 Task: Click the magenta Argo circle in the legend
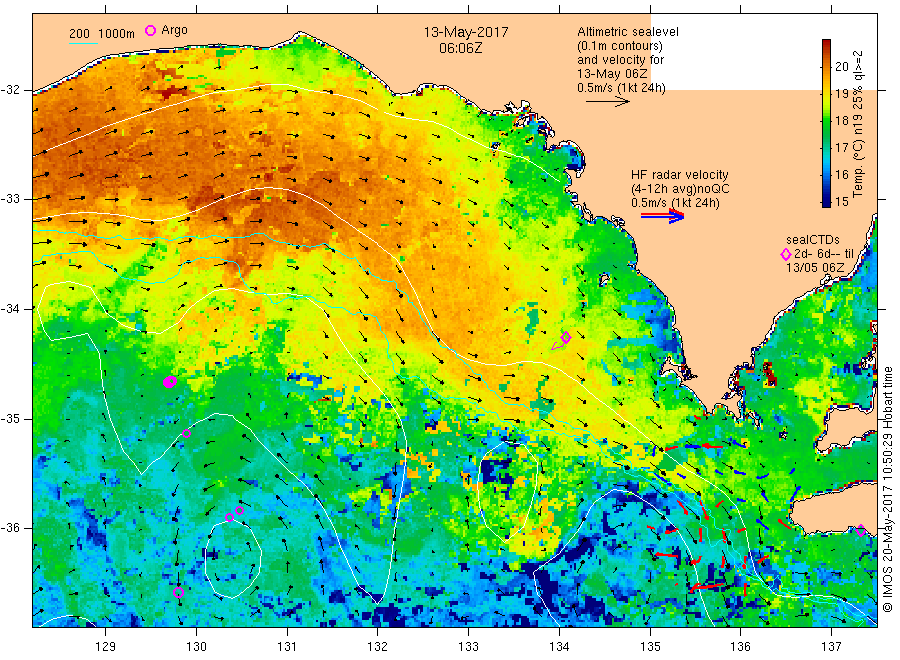(x=150, y=30)
